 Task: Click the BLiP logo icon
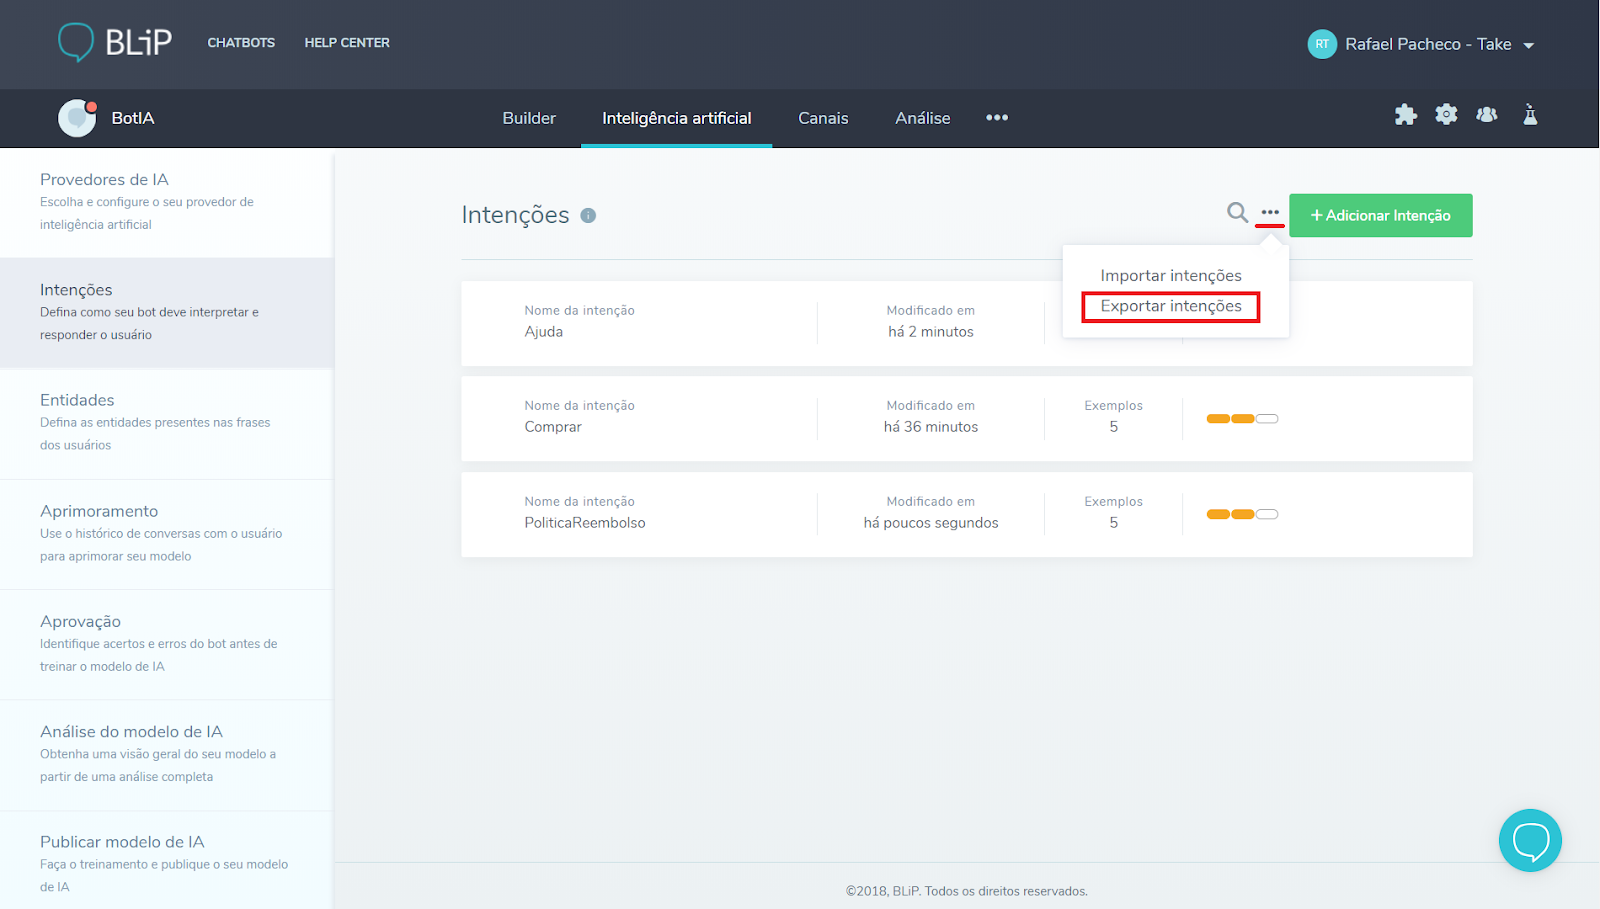point(76,42)
